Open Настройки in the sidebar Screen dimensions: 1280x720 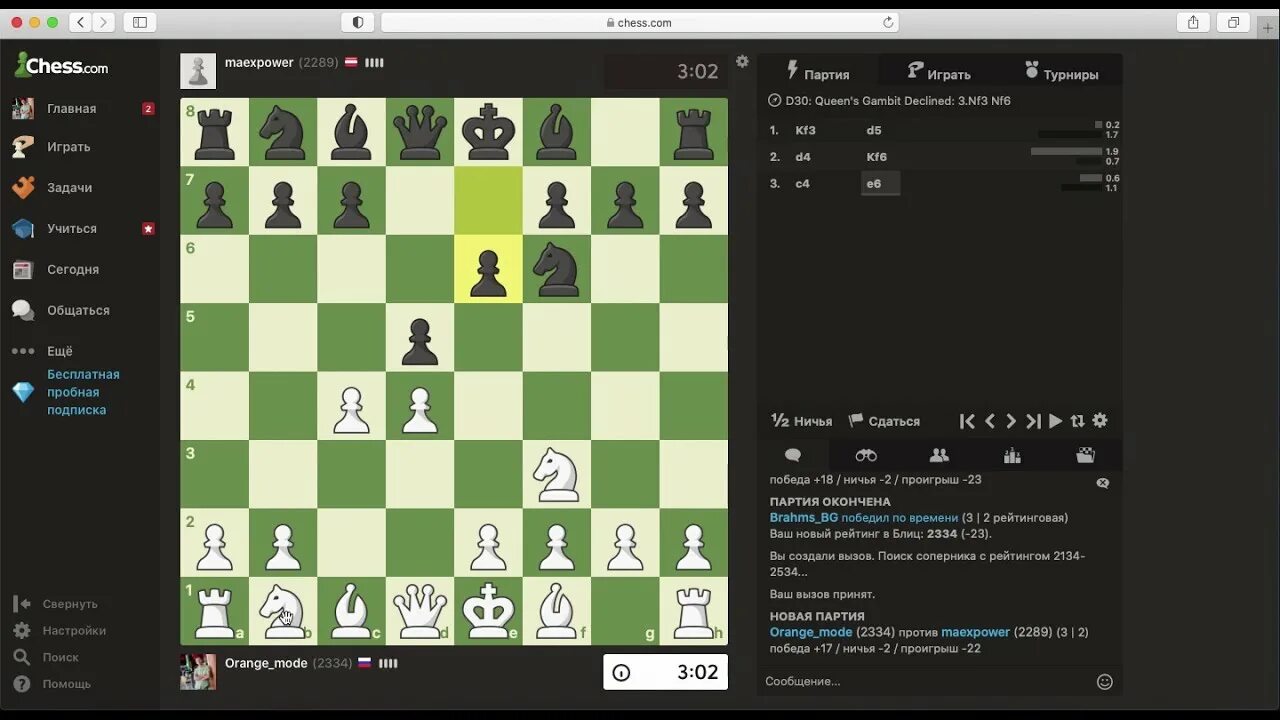coord(74,631)
